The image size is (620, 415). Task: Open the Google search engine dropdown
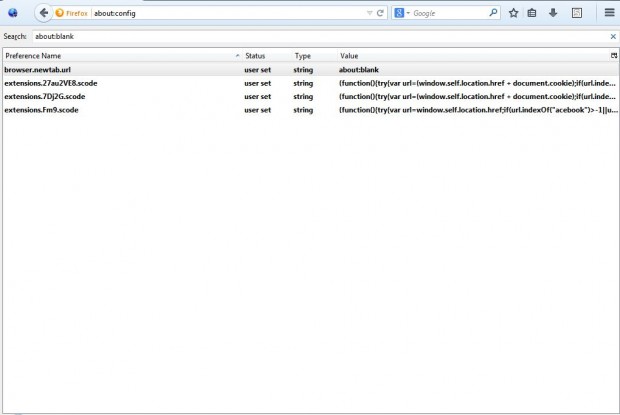[x=402, y=13]
